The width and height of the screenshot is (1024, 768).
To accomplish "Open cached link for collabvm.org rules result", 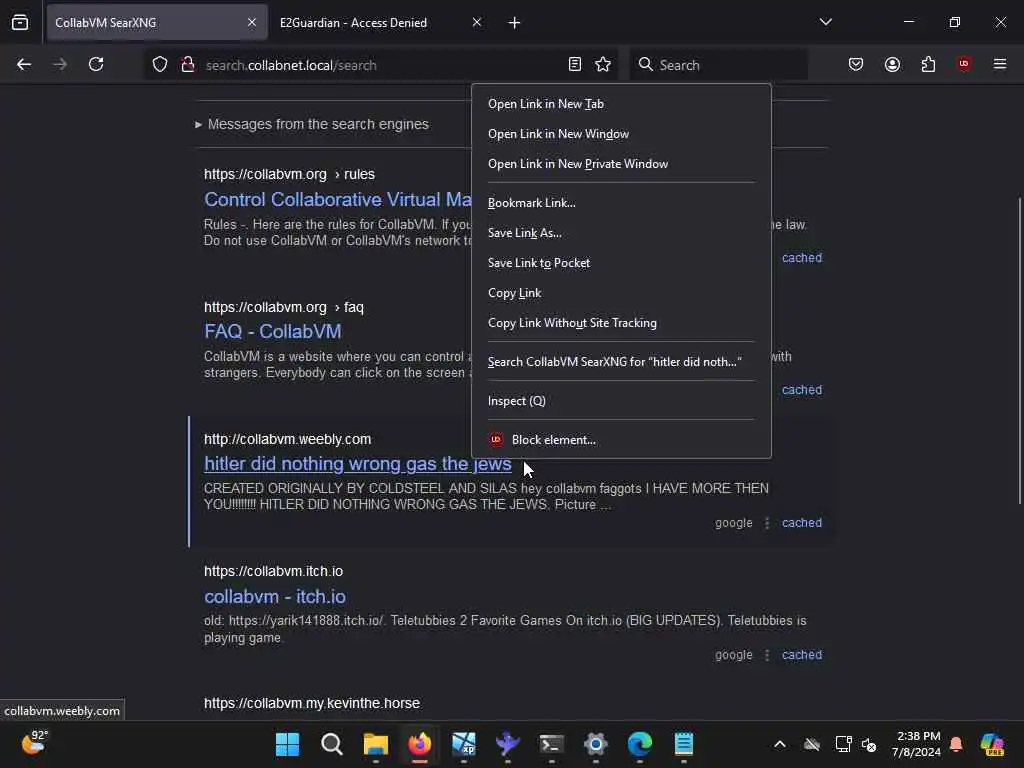I will [x=802, y=258].
